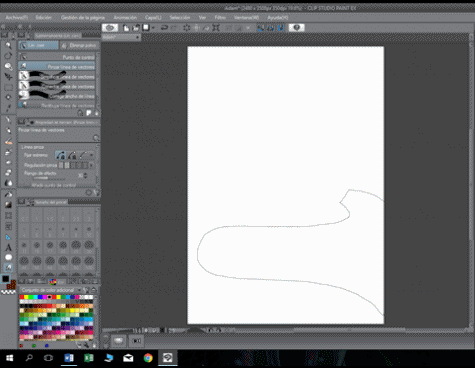The height and width of the screenshot is (368, 475).
Task: Select the Pencil tool
Action: click(8, 131)
